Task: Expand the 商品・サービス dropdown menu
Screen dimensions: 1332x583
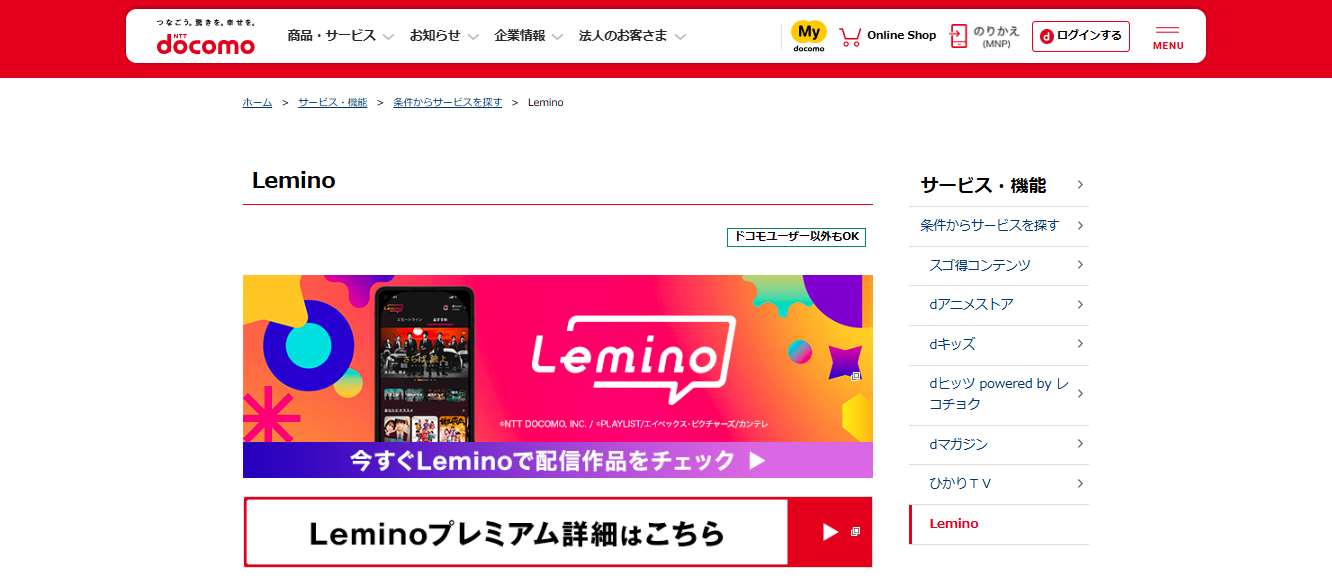Action: 340,36
